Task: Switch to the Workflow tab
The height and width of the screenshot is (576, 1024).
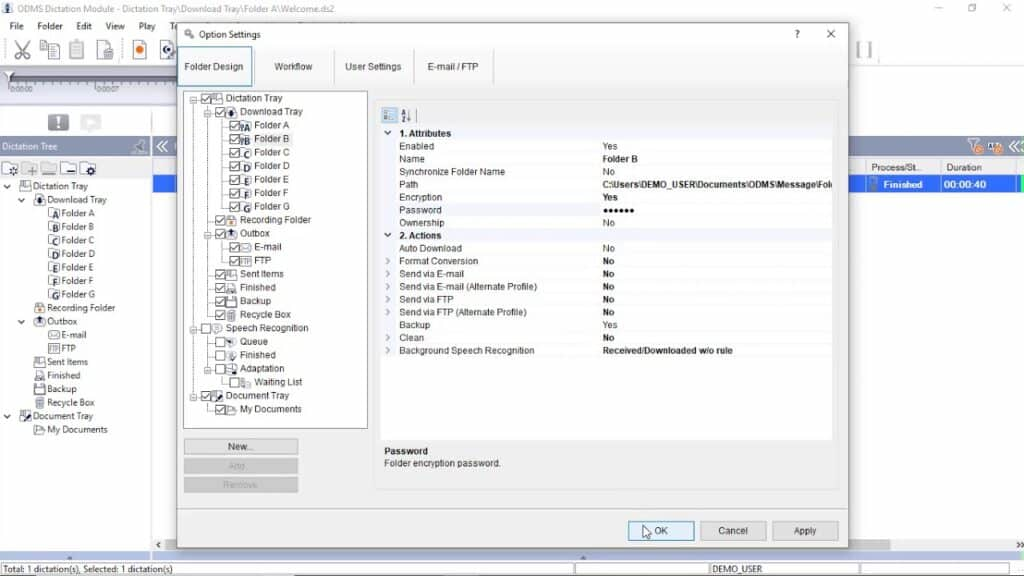Action: pos(293,67)
